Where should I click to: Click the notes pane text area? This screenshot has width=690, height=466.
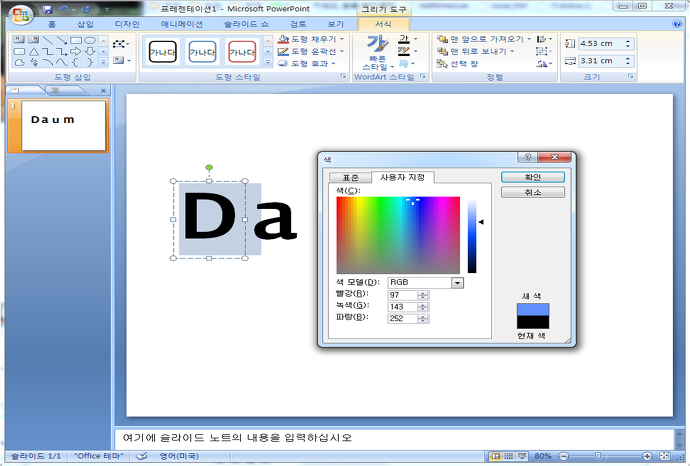coord(394,438)
